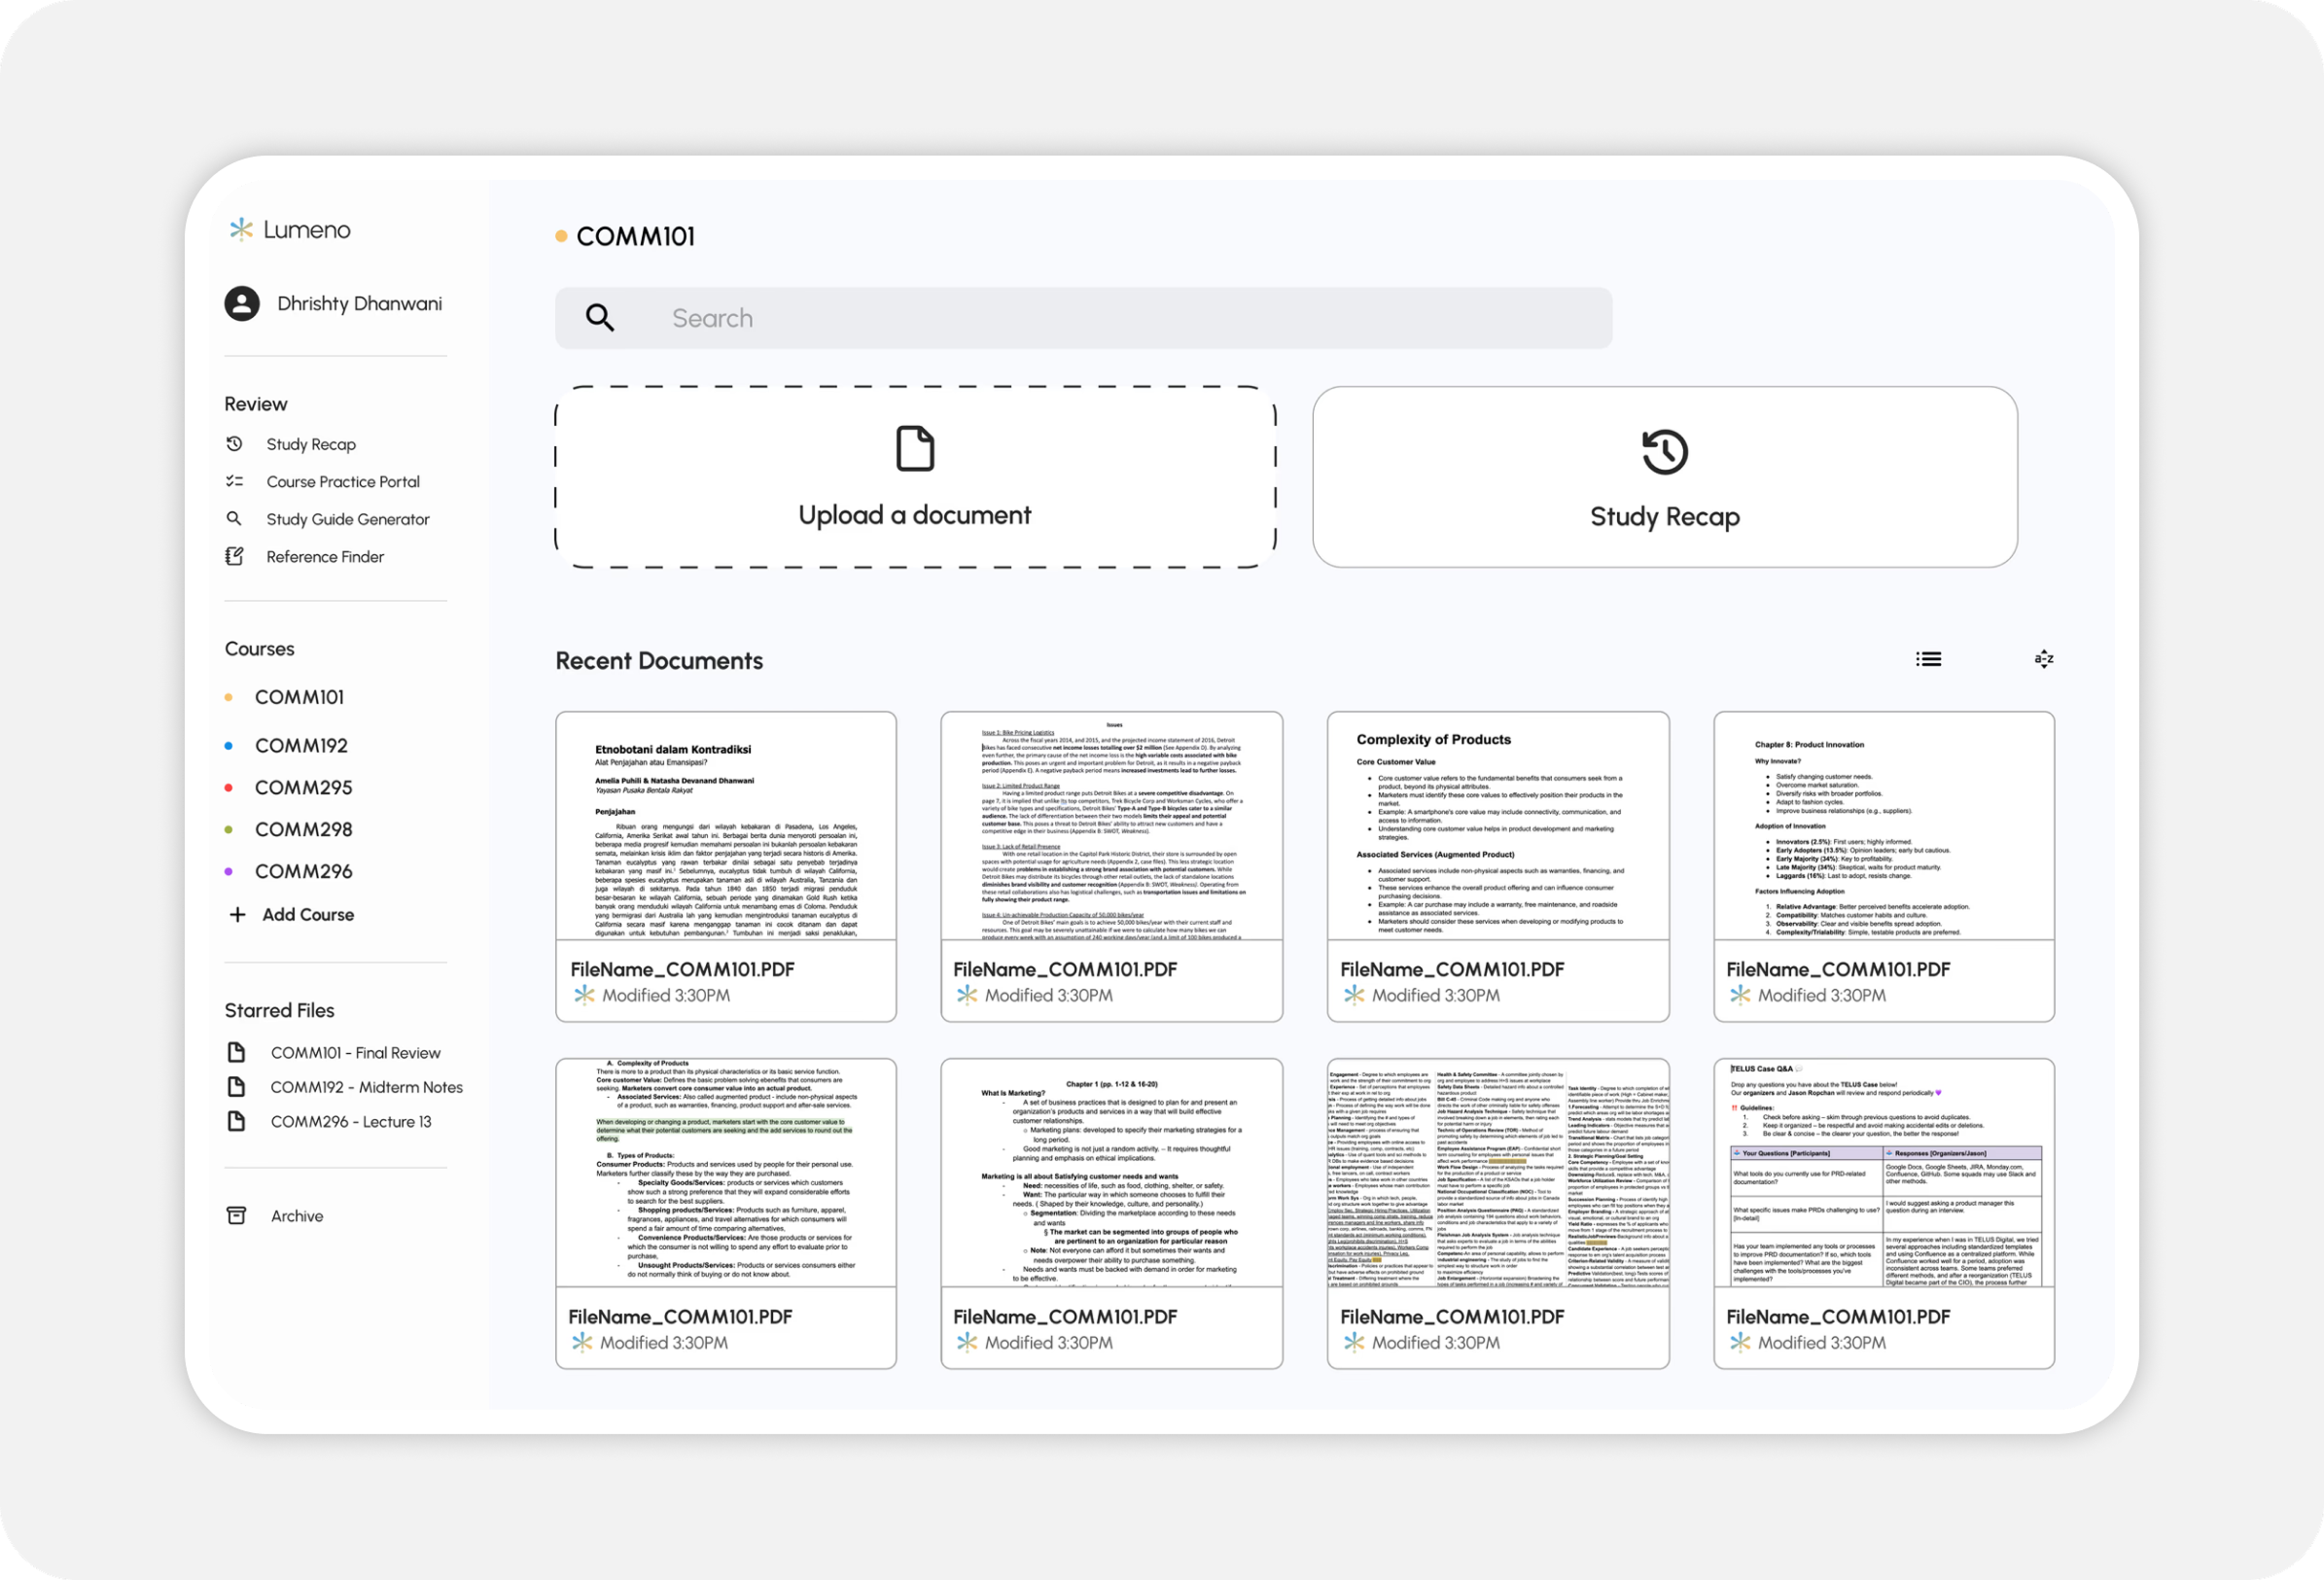Select the COMM295 course
2324x1580 pixels.
coord(303,788)
